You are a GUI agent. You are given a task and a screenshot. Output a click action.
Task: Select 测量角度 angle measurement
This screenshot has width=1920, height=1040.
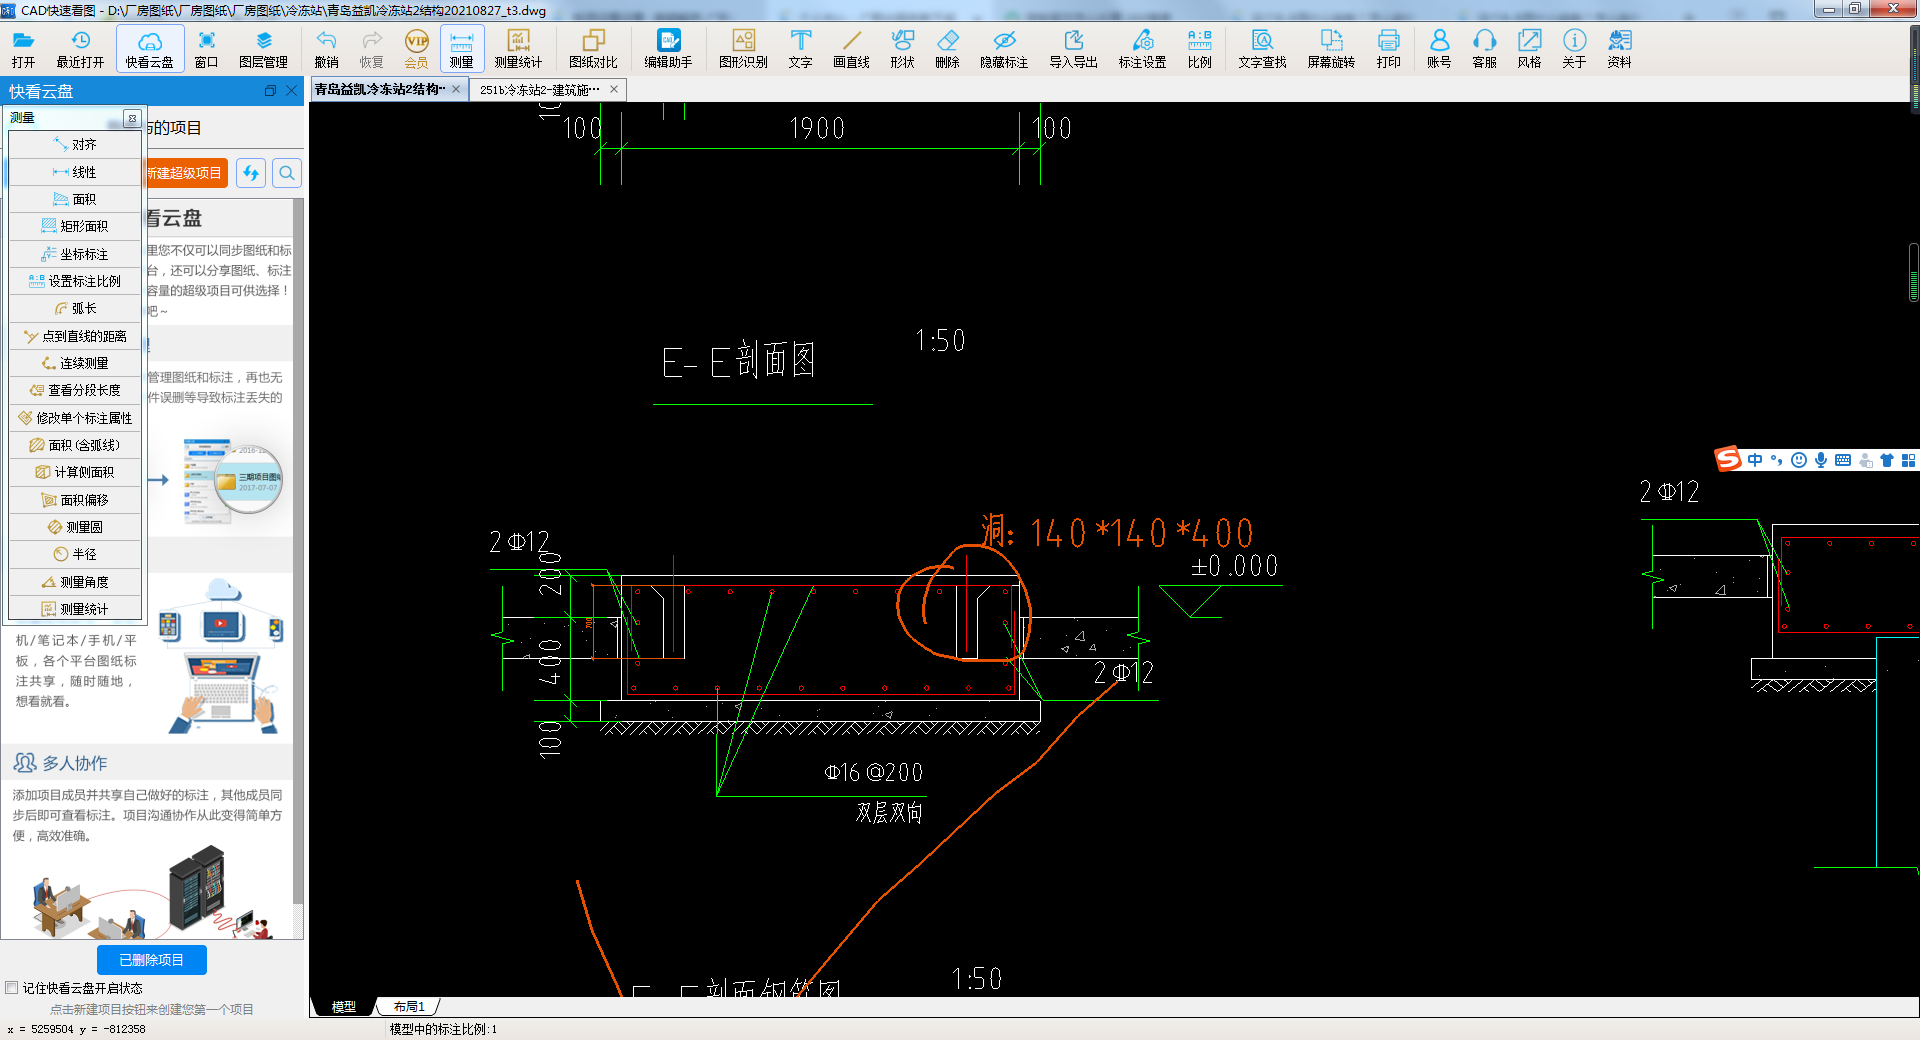(x=75, y=582)
